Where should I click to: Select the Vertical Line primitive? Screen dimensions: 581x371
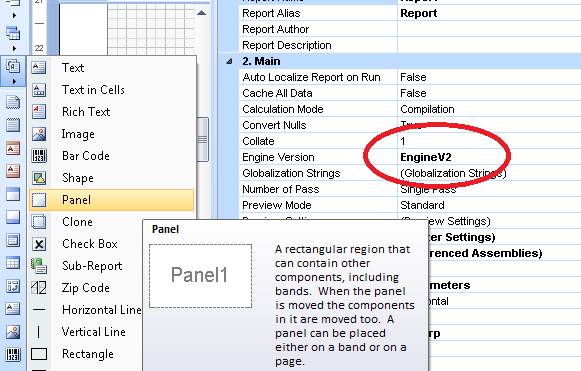86,332
